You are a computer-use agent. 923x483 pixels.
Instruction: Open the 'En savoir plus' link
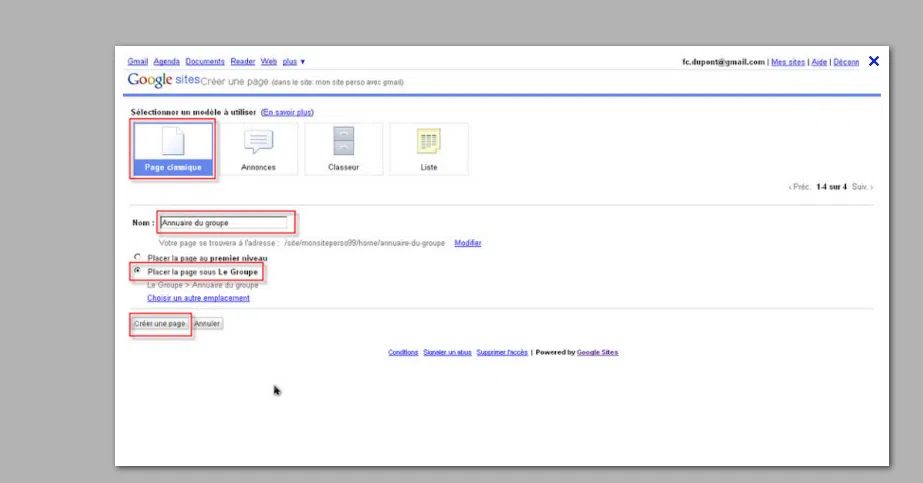[287, 112]
